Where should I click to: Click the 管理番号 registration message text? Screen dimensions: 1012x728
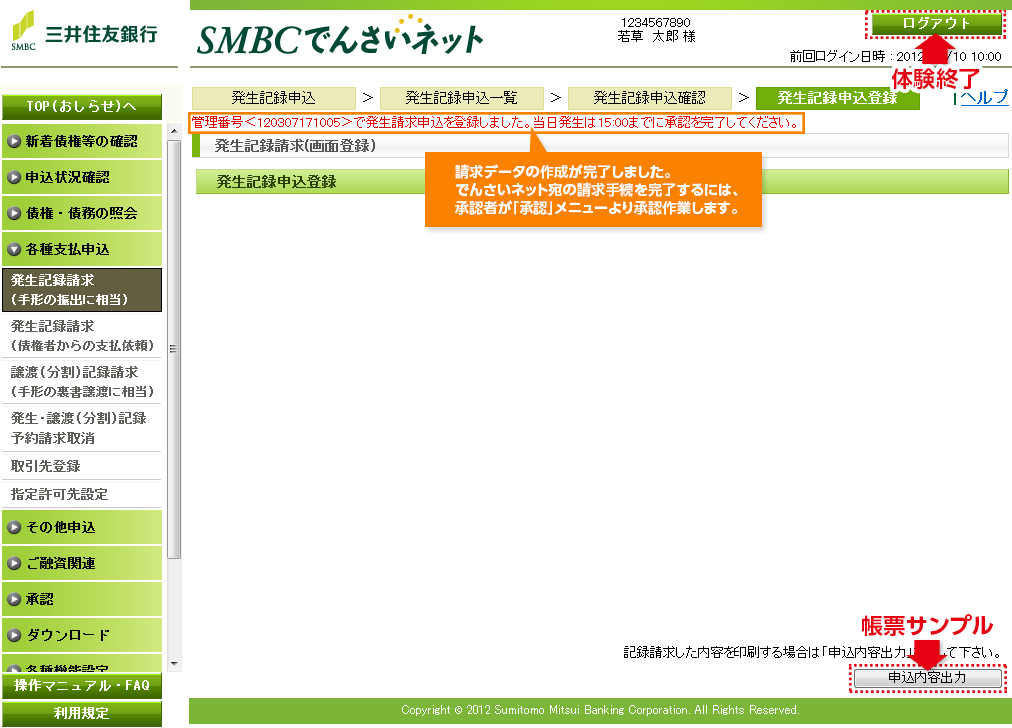[x=496, y=123]
